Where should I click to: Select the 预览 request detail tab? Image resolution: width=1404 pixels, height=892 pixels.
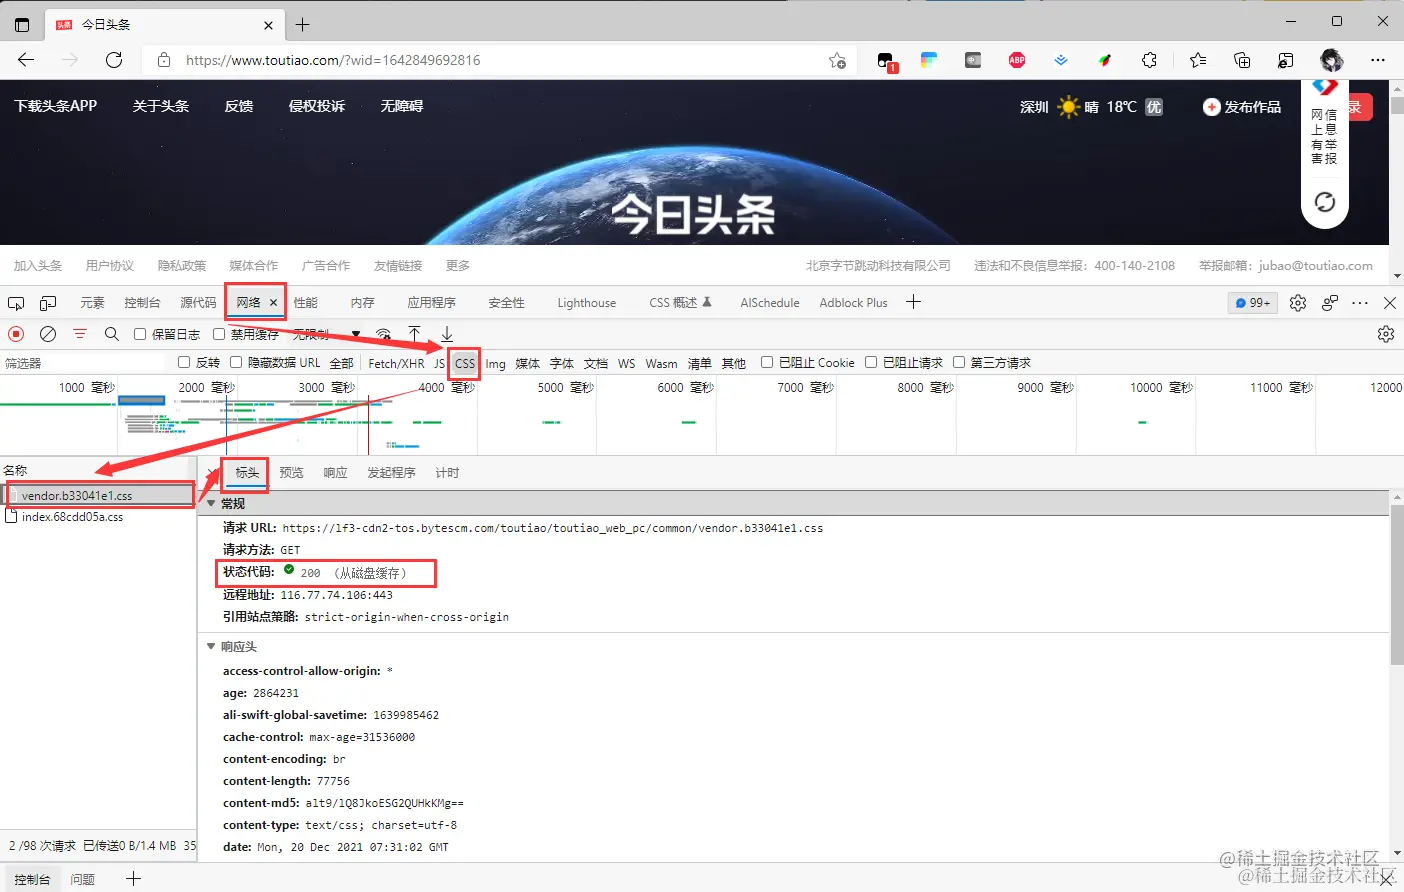pyautogui.click(x=291, y=473)
